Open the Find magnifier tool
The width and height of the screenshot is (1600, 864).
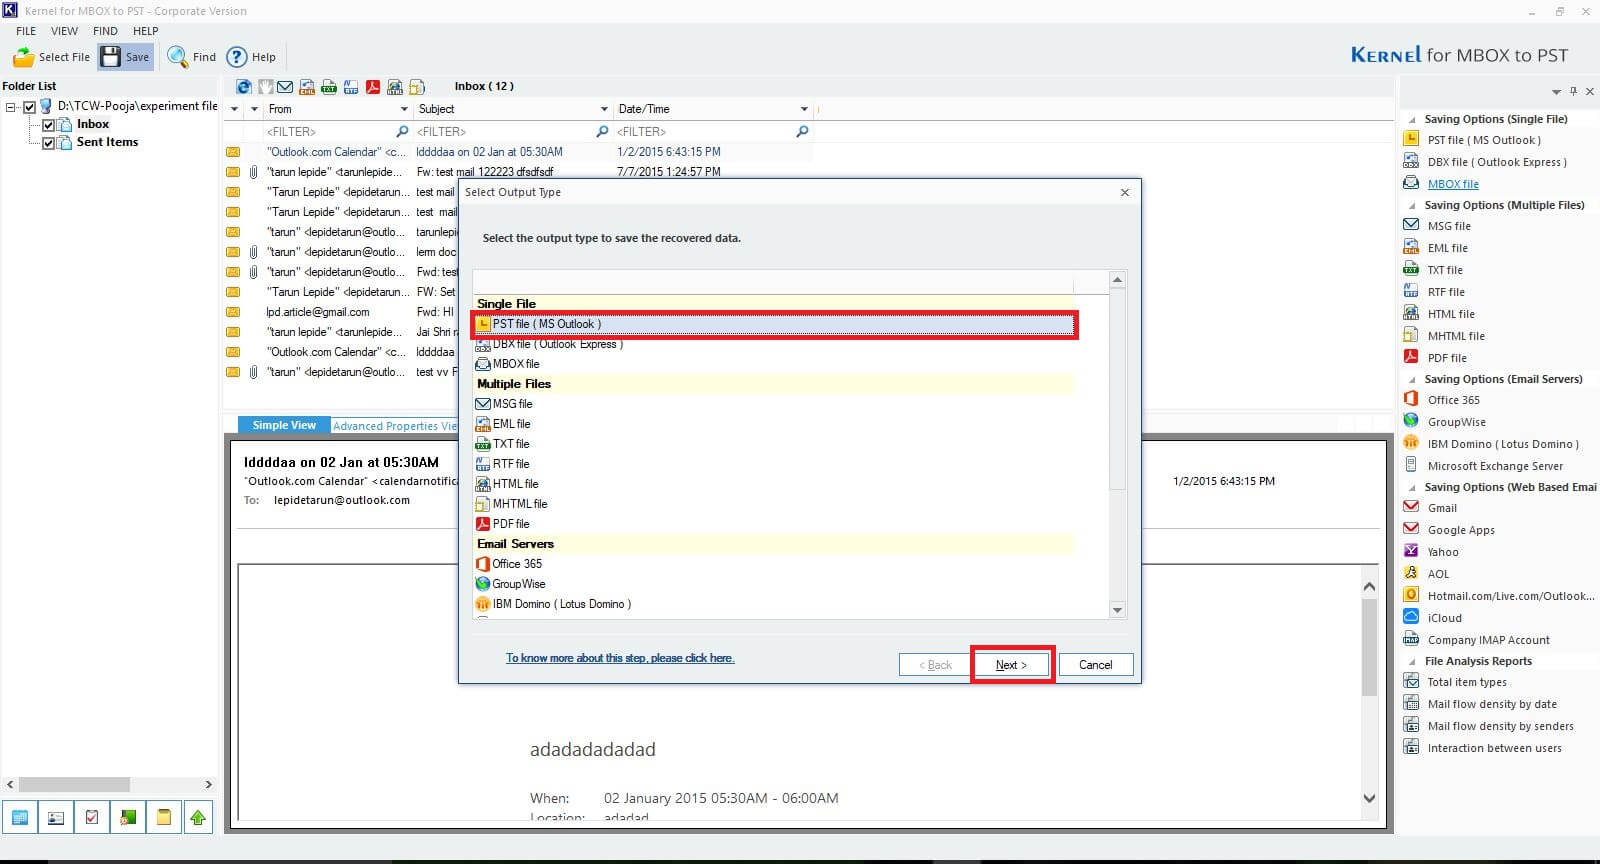tap(177, 57)
